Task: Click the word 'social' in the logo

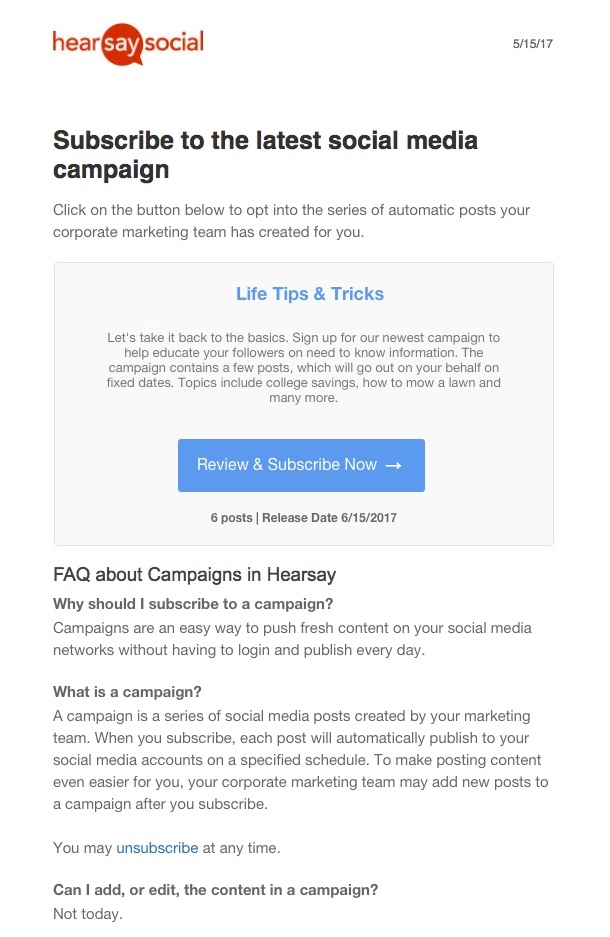Action: [174, 42]
